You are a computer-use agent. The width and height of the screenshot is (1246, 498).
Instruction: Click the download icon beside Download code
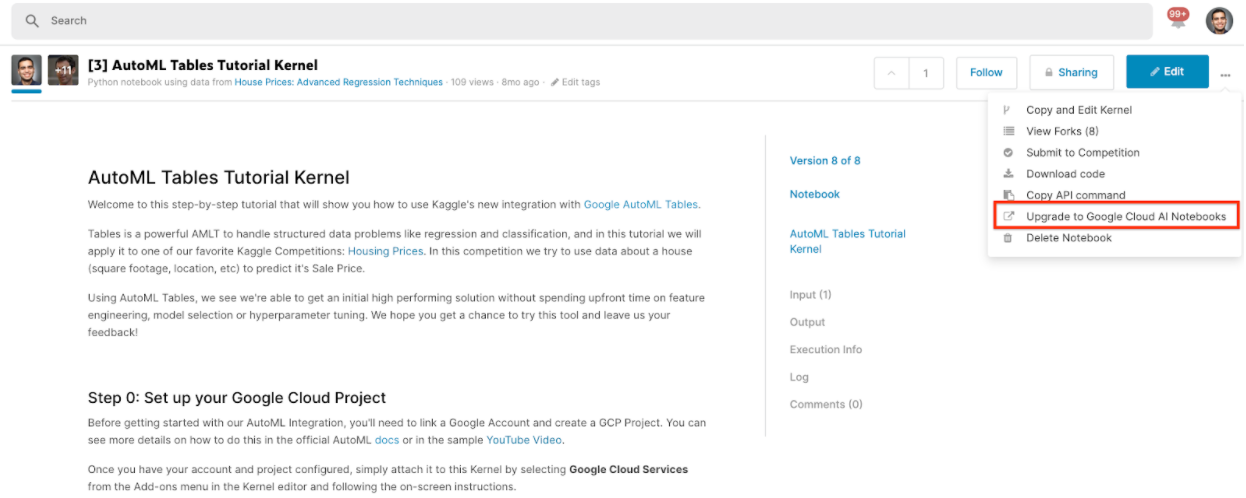coord(1007,174)
